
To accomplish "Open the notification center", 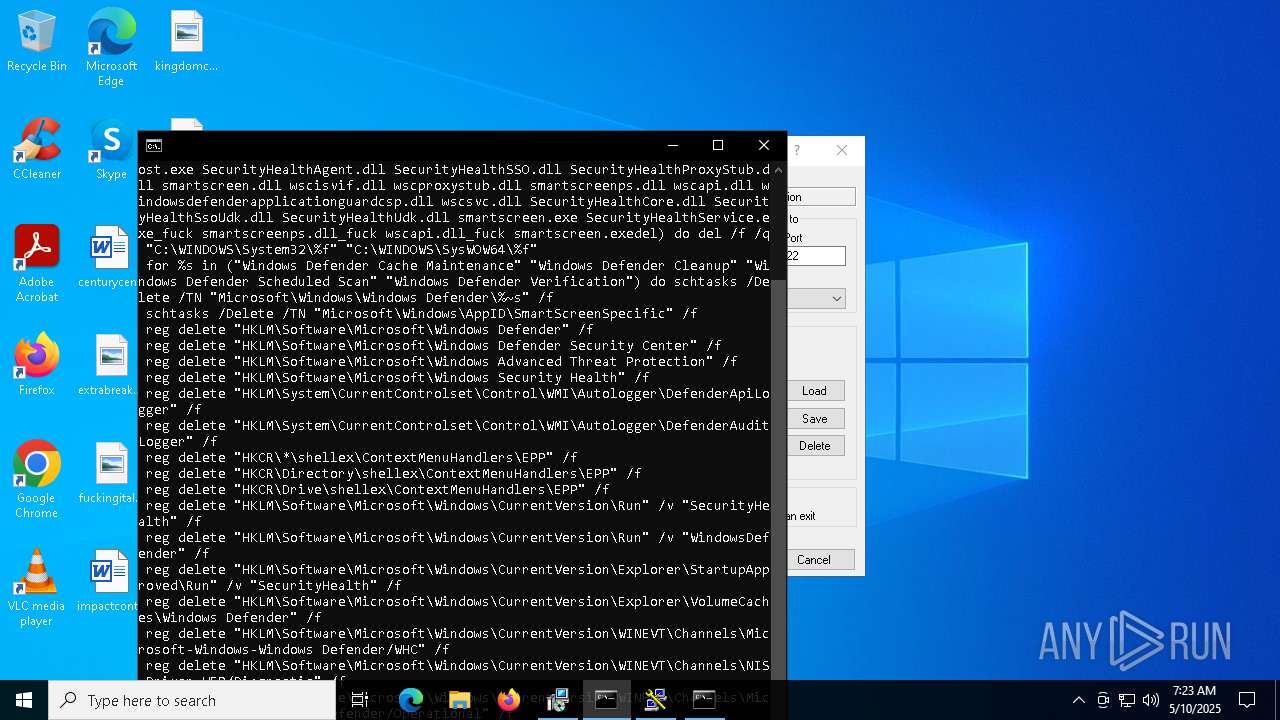I will (x=1247, y=700).
